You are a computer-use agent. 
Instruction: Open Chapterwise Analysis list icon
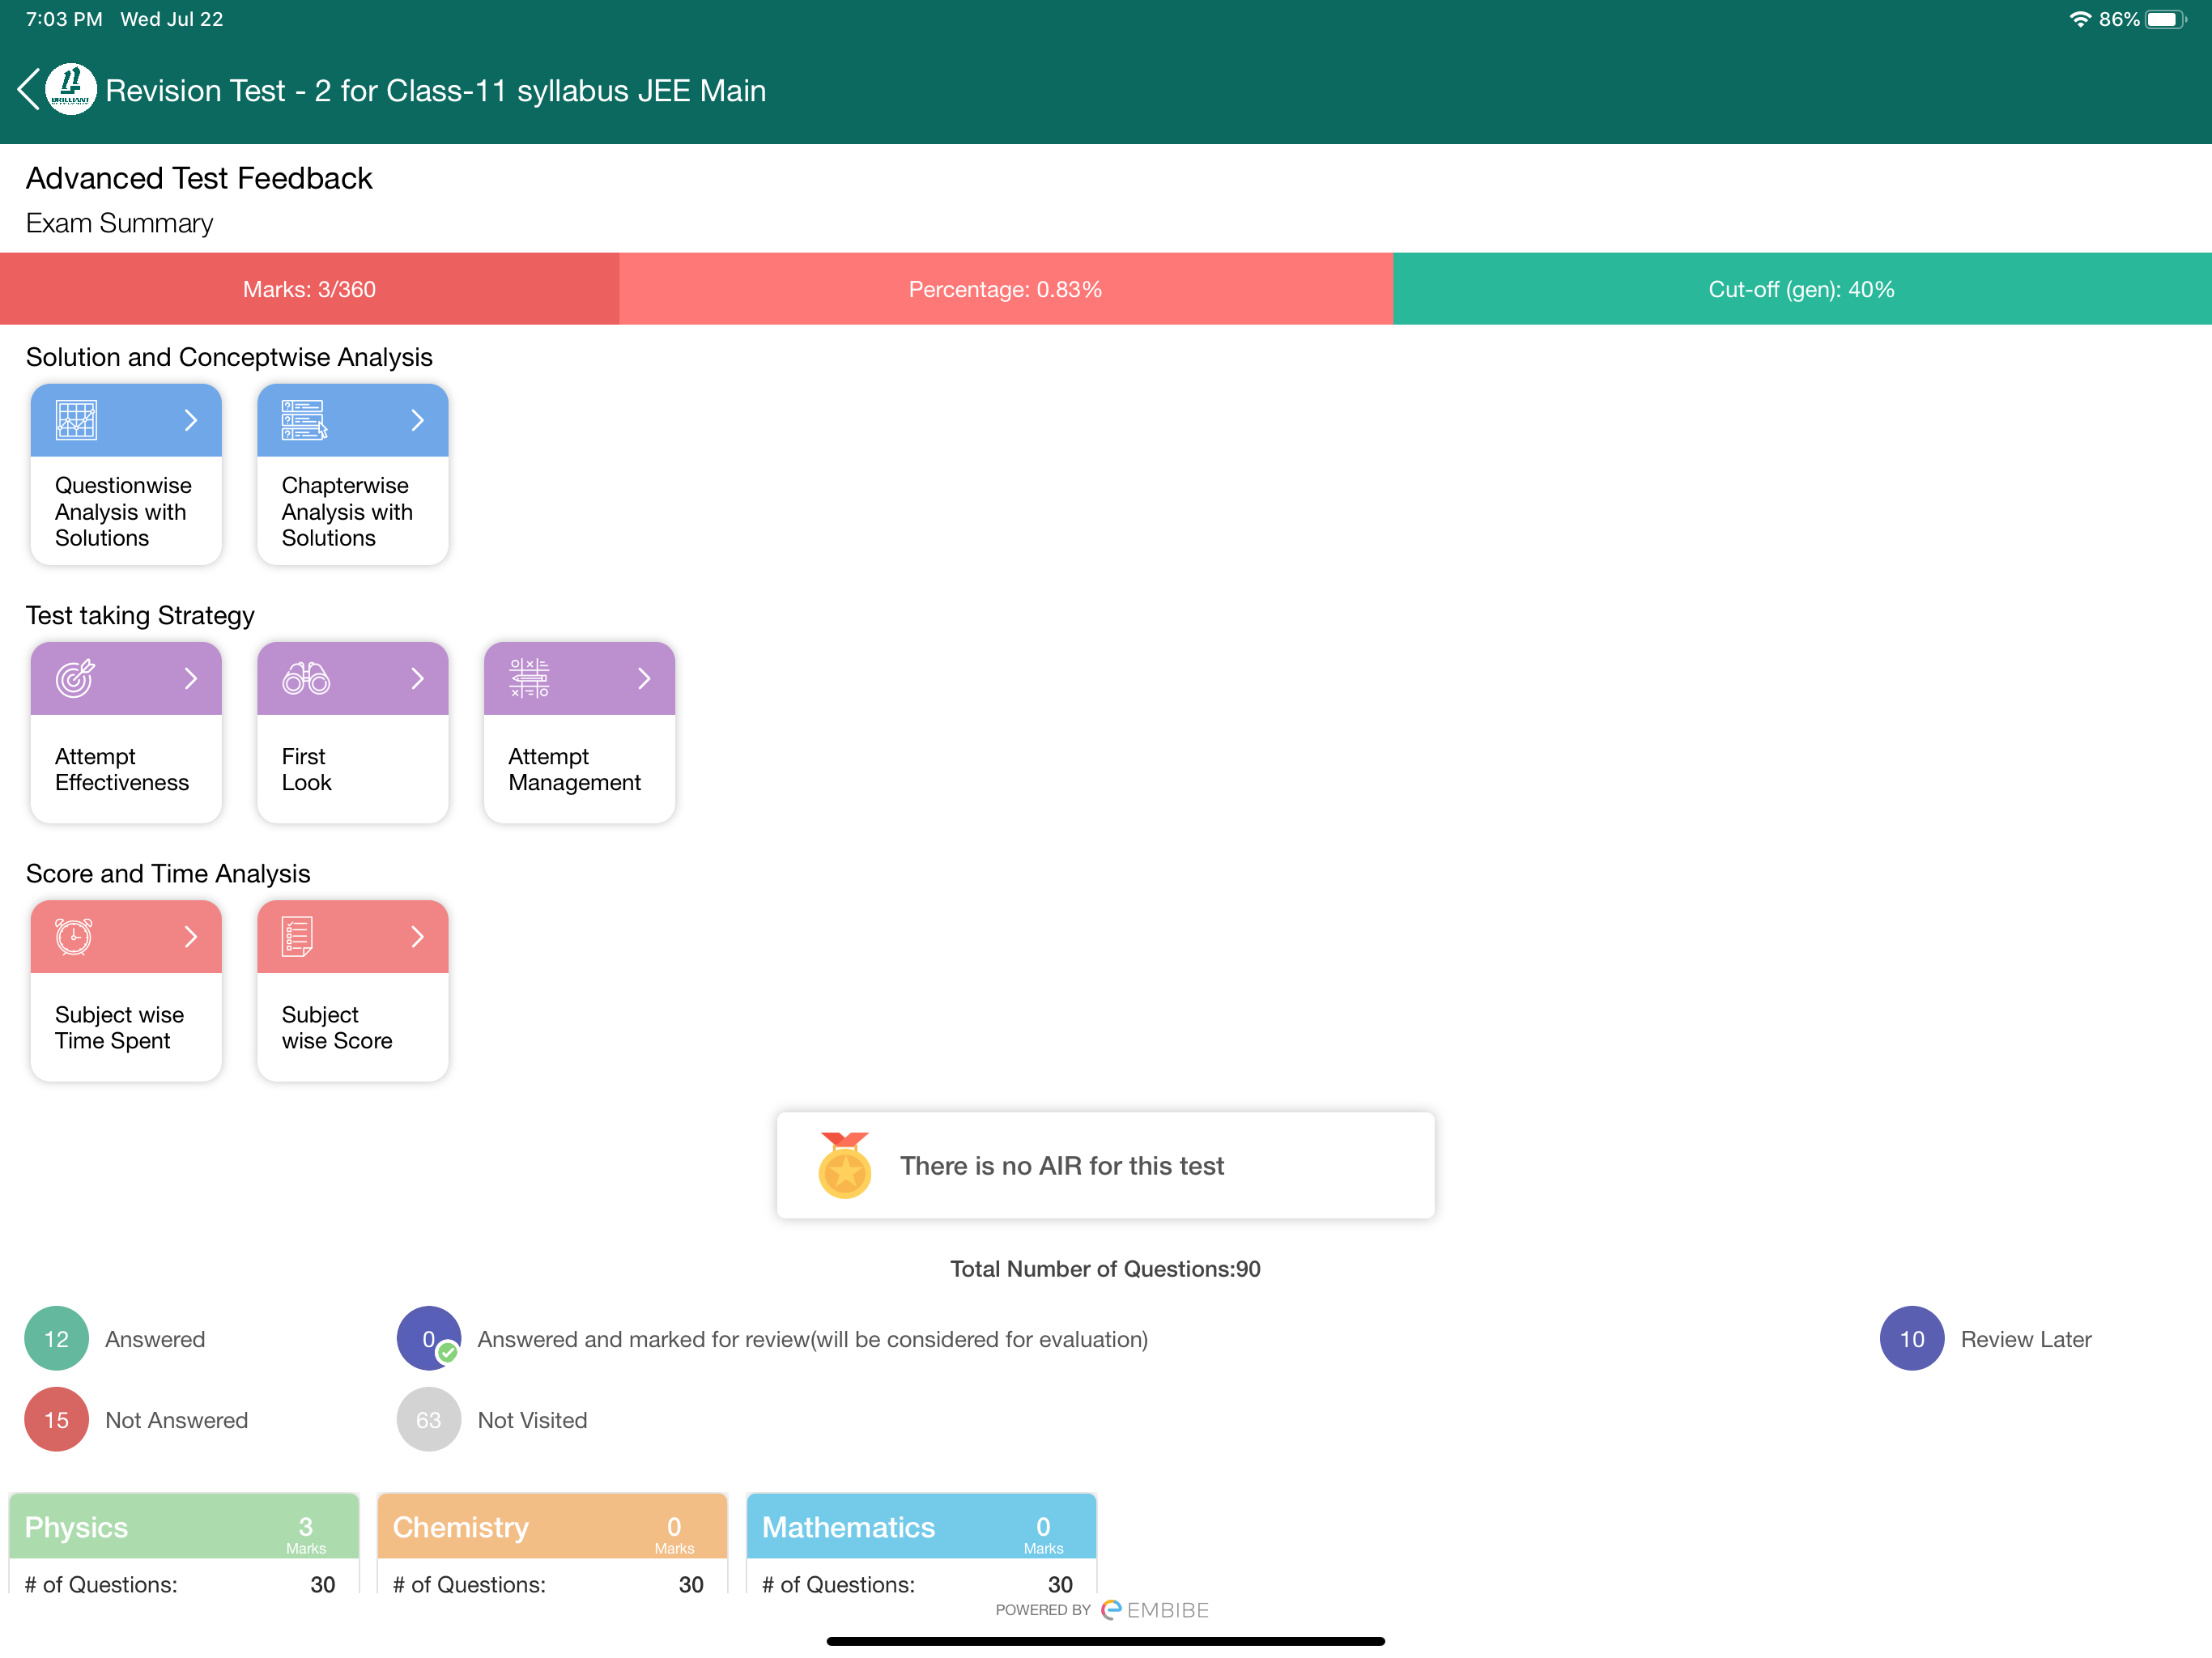pos(304,420)
